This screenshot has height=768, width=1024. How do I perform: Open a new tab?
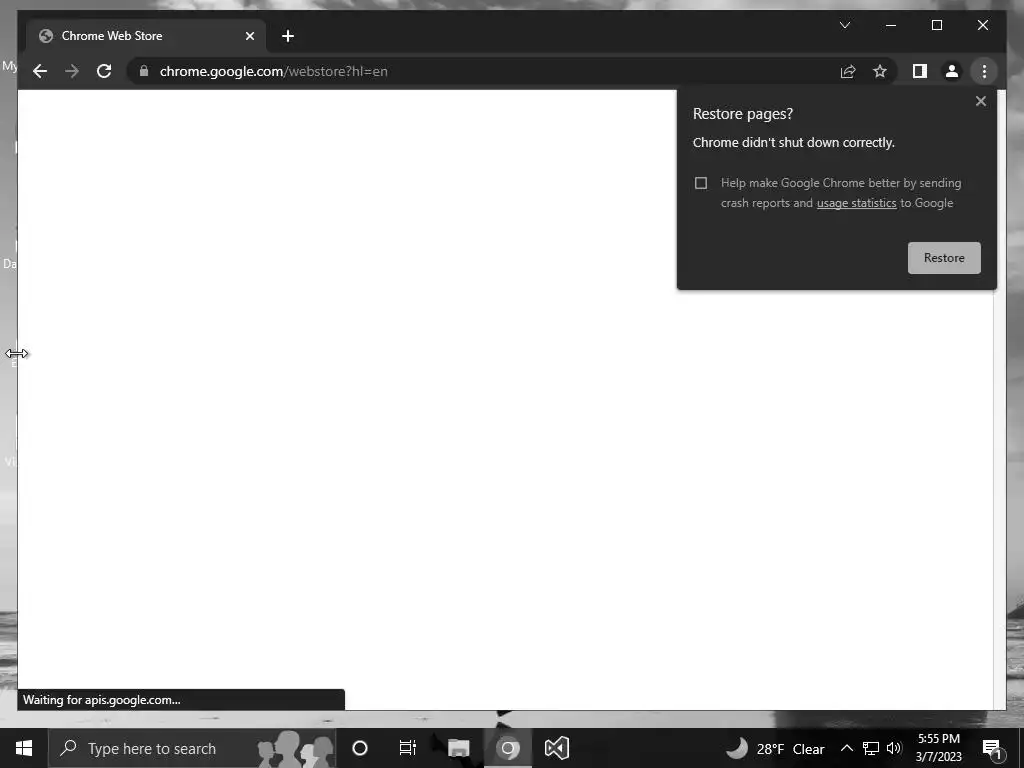point(288,36)
